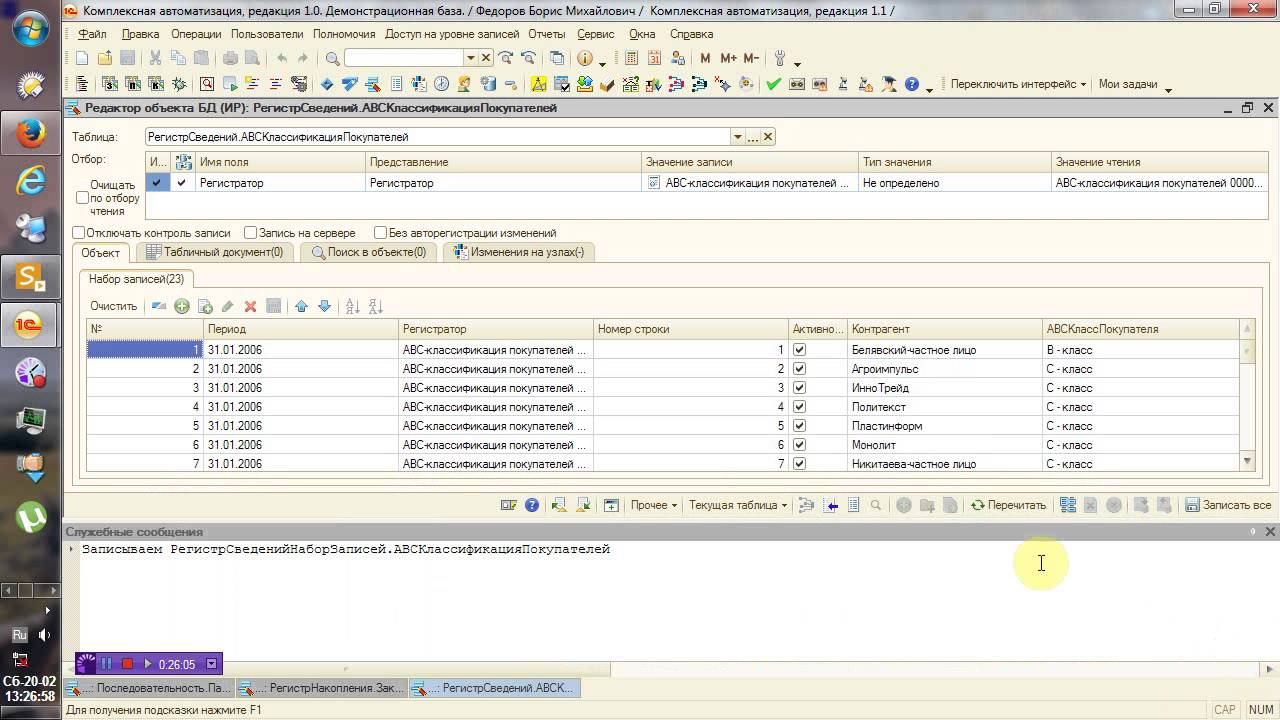Image resolution: width=1280 pixels, height=720 pixels.
Task: Open the "Текущая таблица" dropdown
Action: (737, 505)
